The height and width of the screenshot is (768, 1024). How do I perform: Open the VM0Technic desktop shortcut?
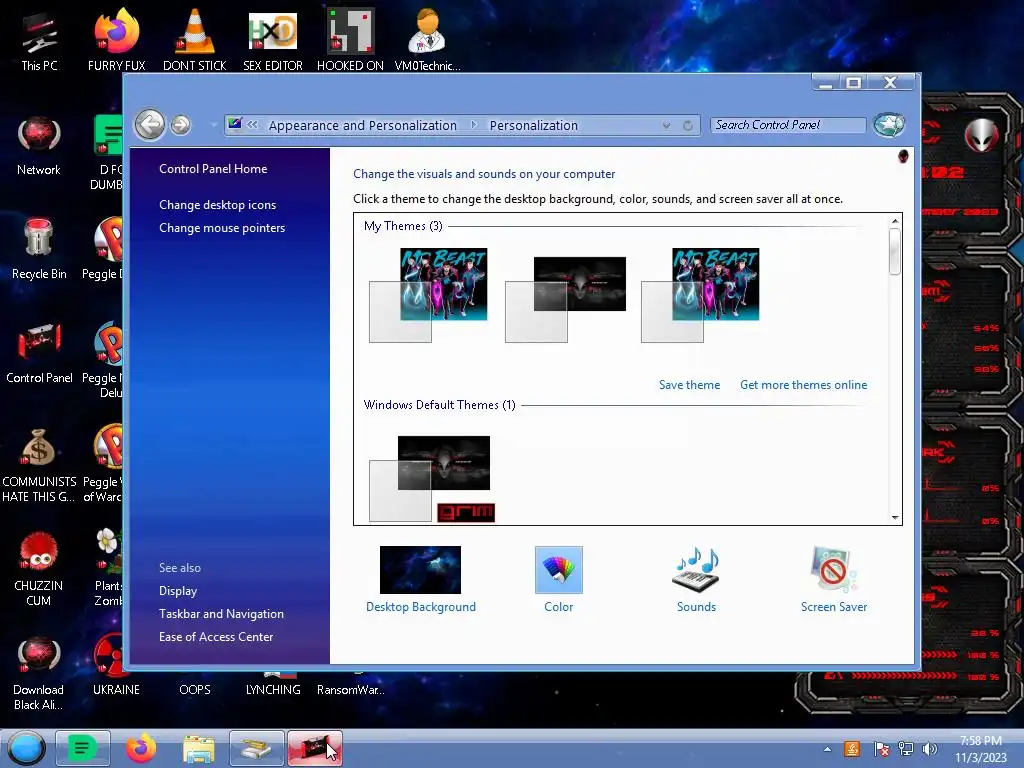pos(427,41)
